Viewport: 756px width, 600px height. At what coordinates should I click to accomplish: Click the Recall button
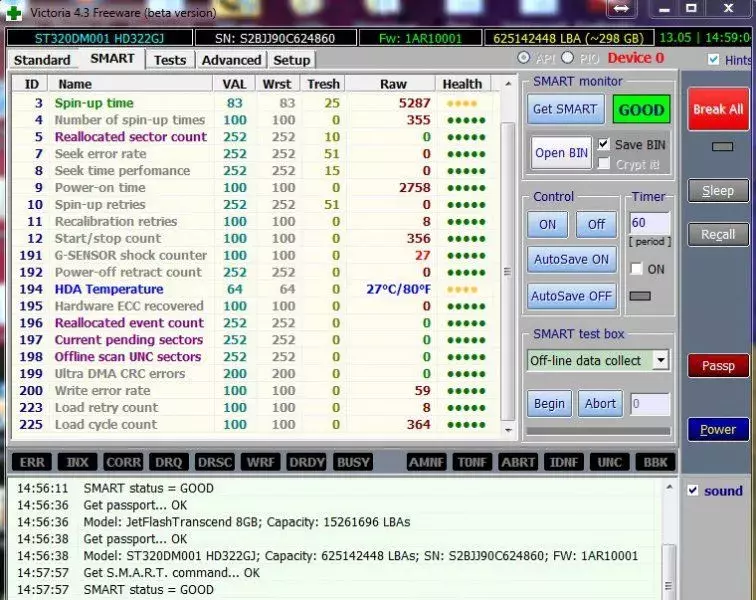pos(718,235)
